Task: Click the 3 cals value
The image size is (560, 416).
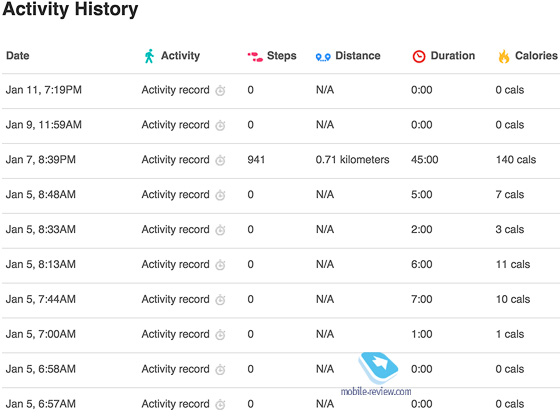Action: coord(510,230)
